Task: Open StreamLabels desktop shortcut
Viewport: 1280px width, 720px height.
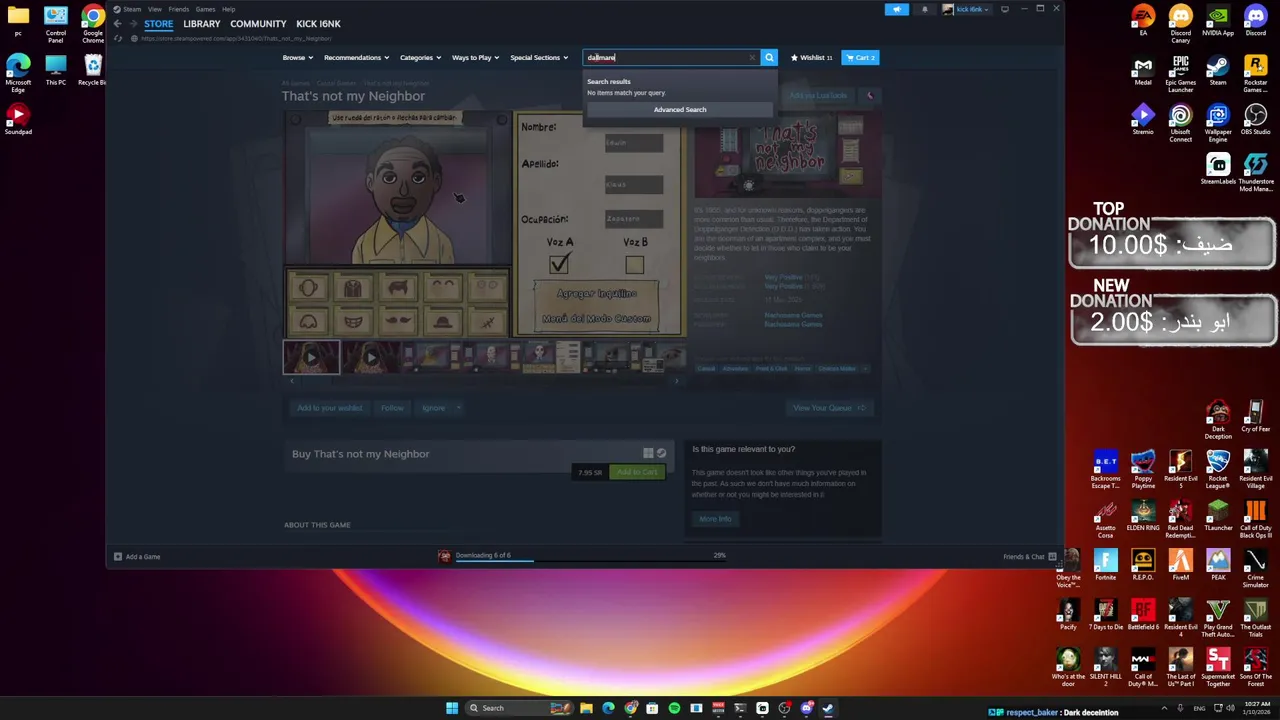Action: click(x=1218, y=170)
